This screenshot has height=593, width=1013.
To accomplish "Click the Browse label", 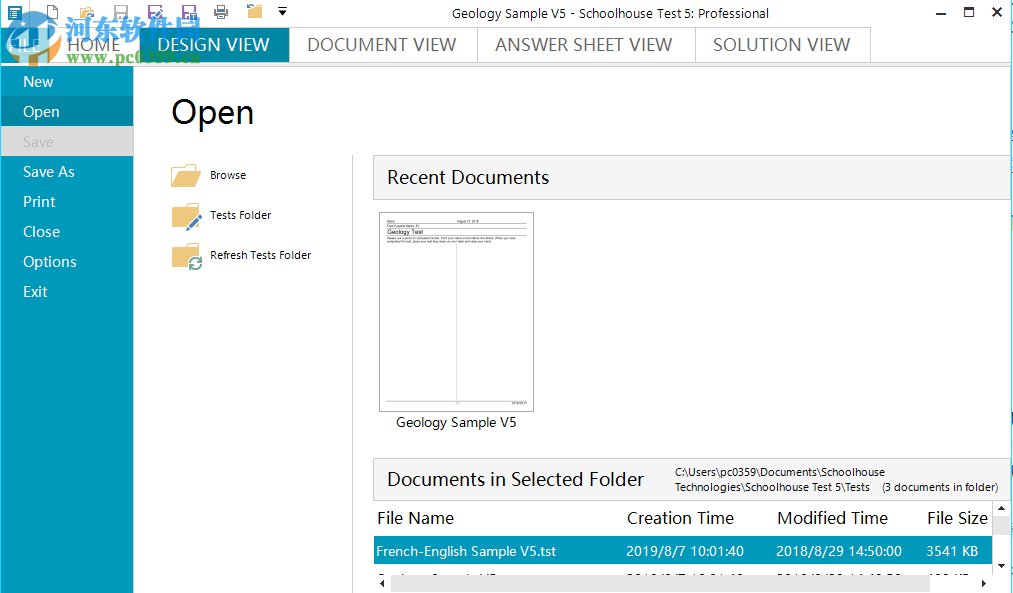I will point(228,175).
